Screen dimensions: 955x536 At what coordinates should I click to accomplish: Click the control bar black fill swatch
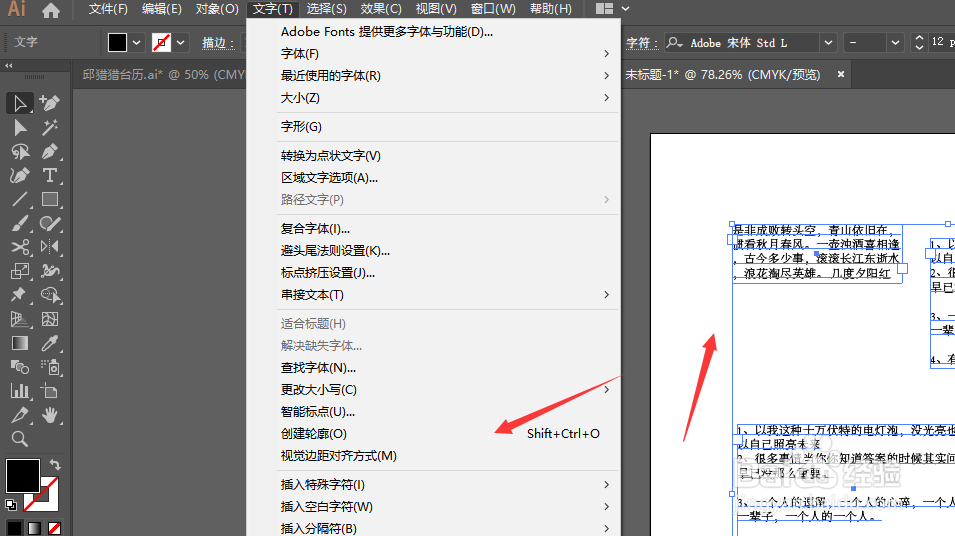click(x=118, y=43)
